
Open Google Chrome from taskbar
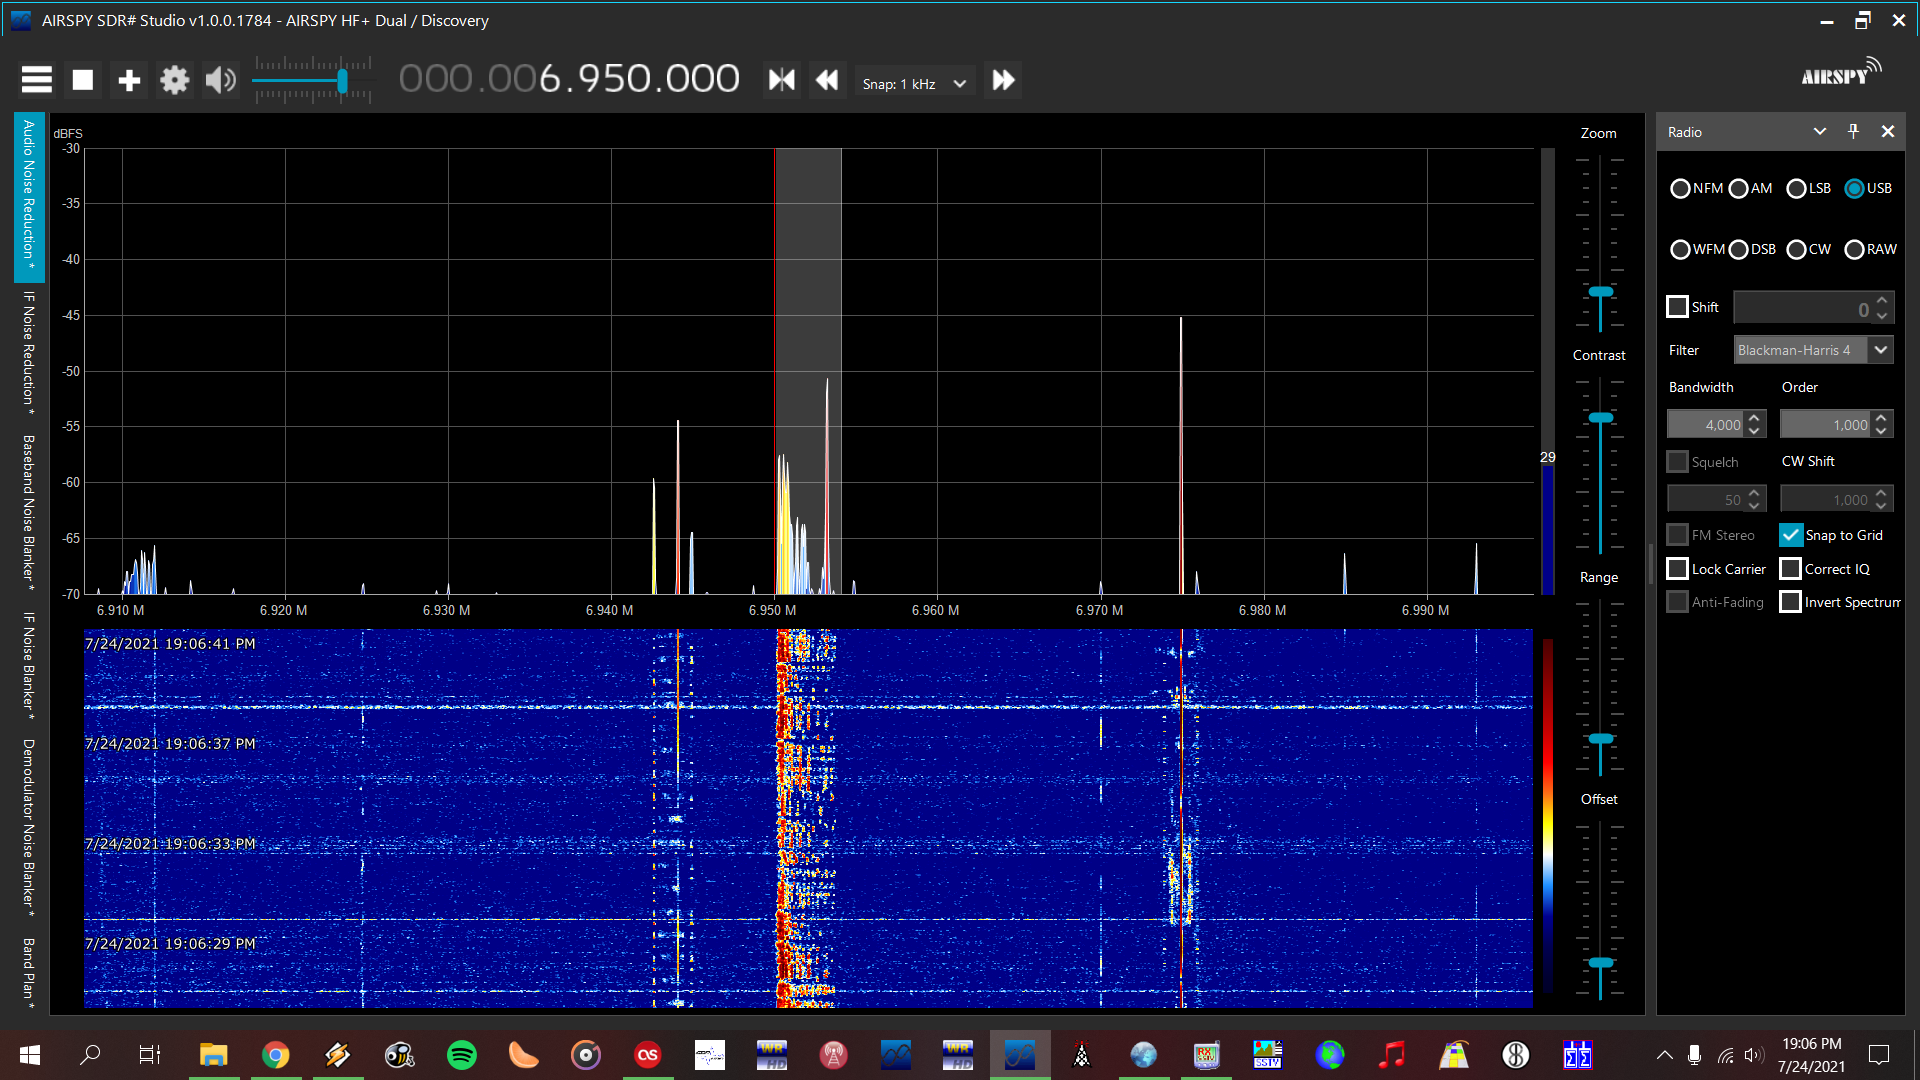pyautogui.click(x=276, y=1055)
